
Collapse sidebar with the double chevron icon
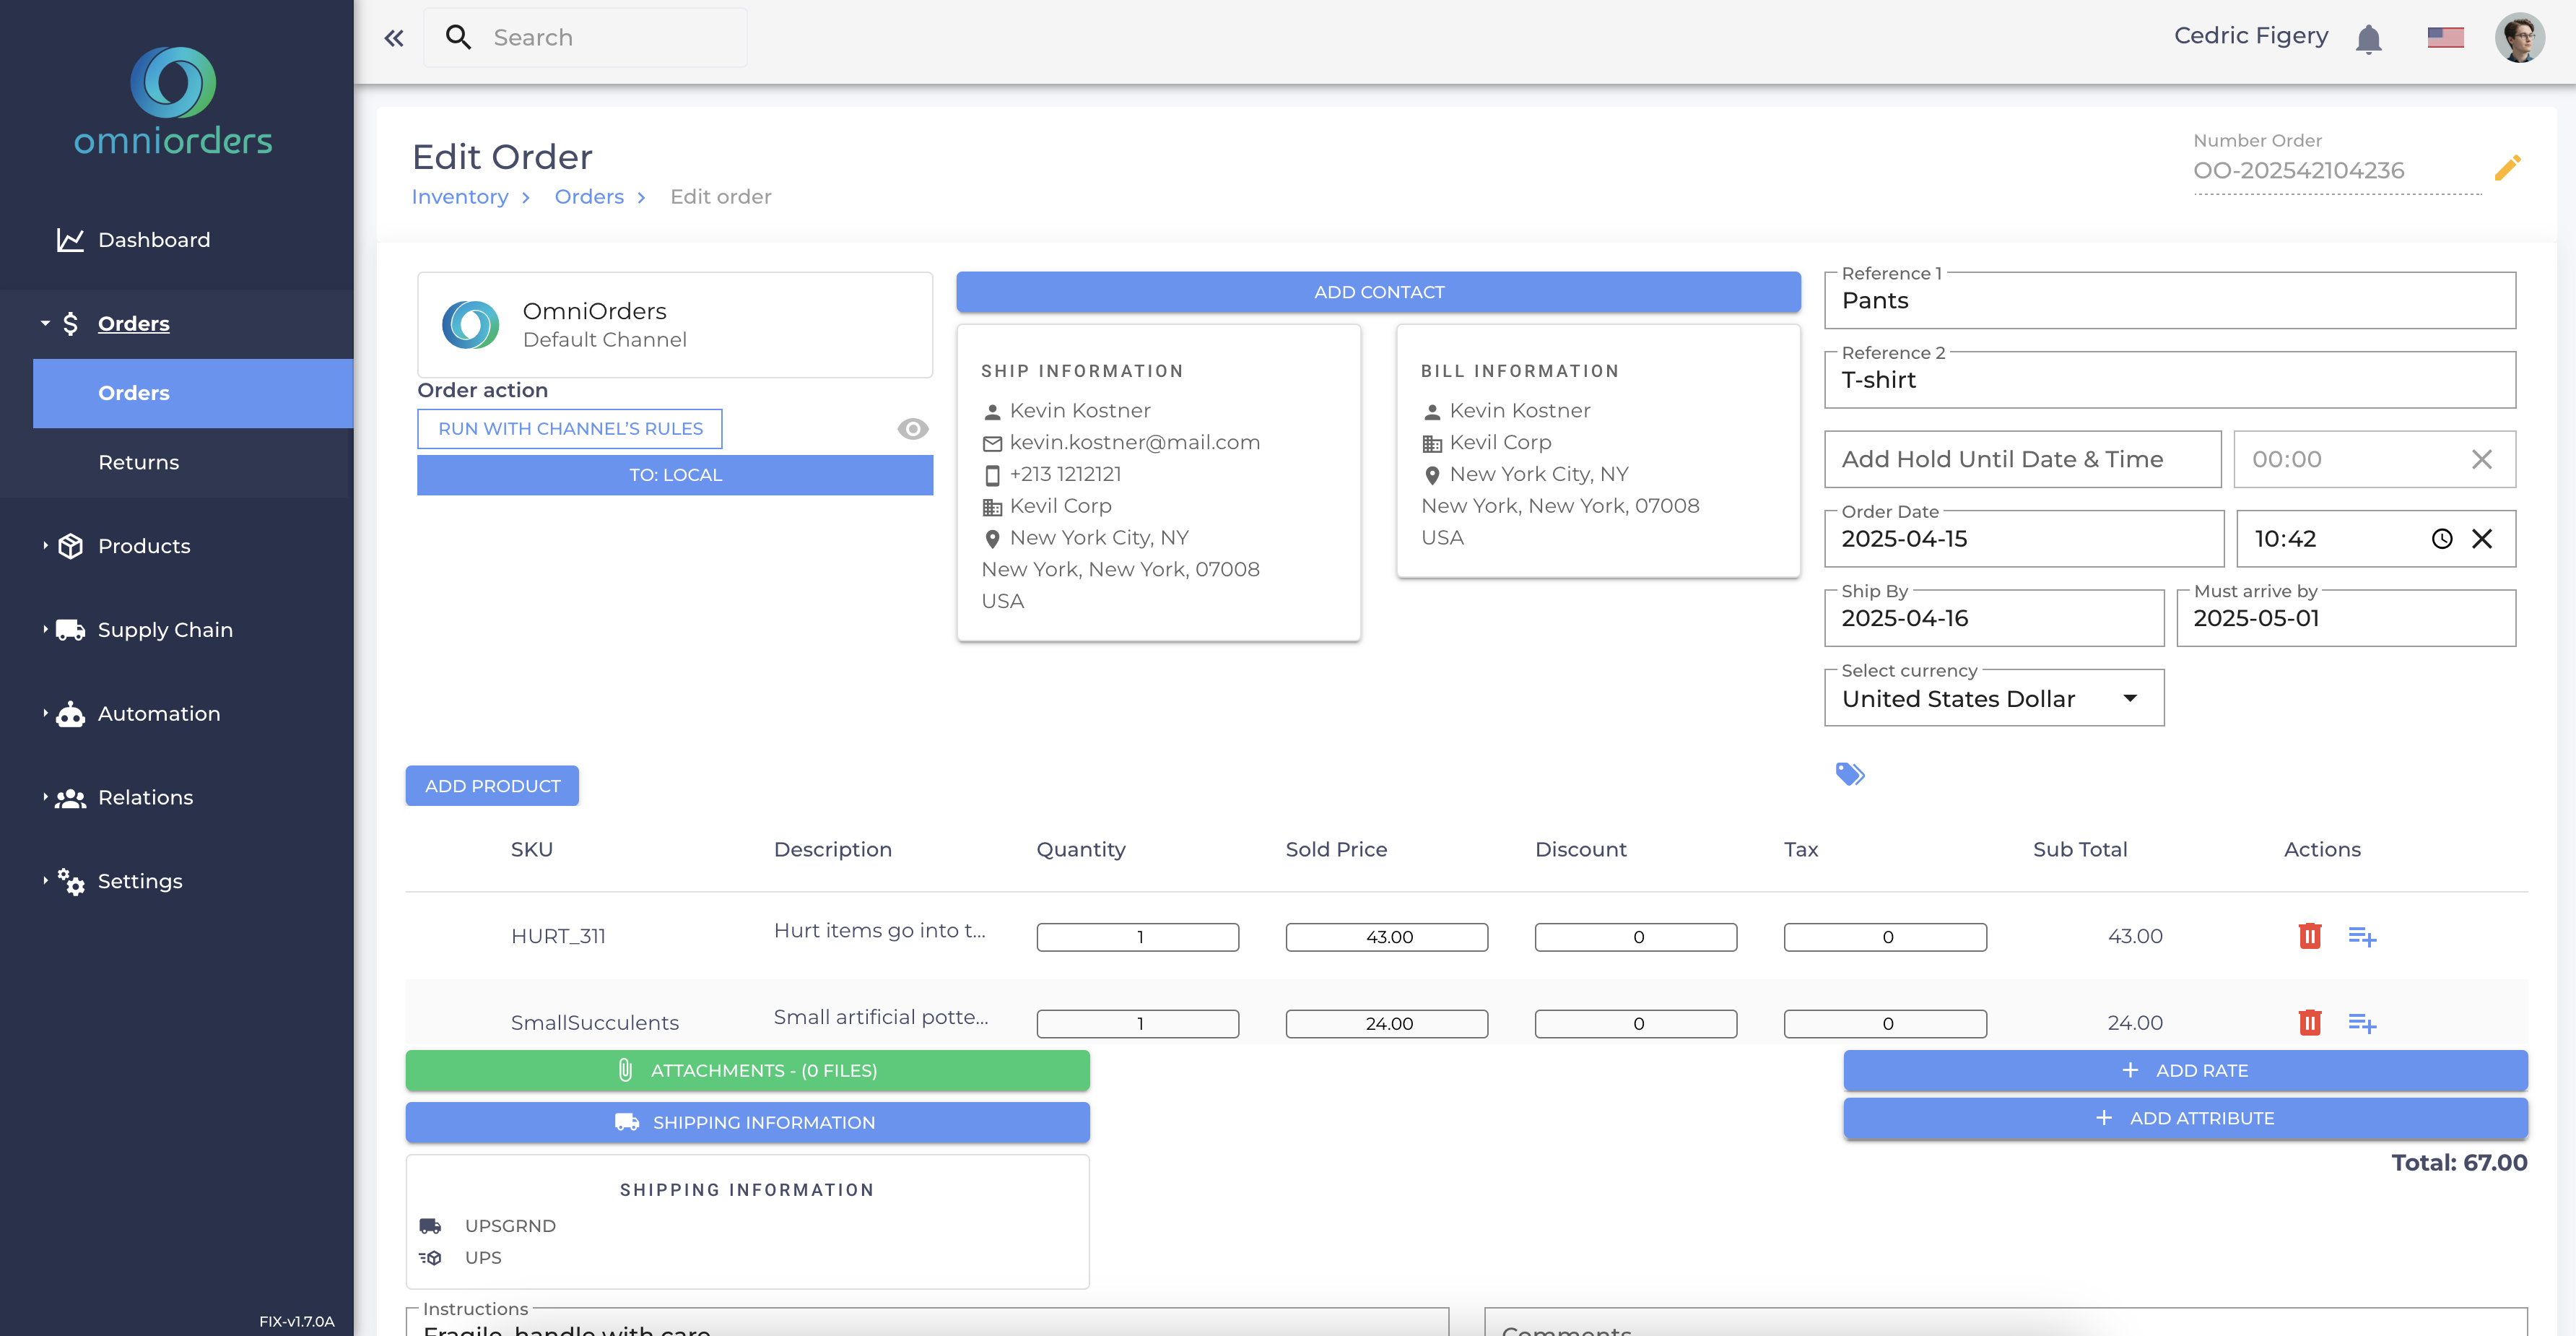[x=394, y=38]
